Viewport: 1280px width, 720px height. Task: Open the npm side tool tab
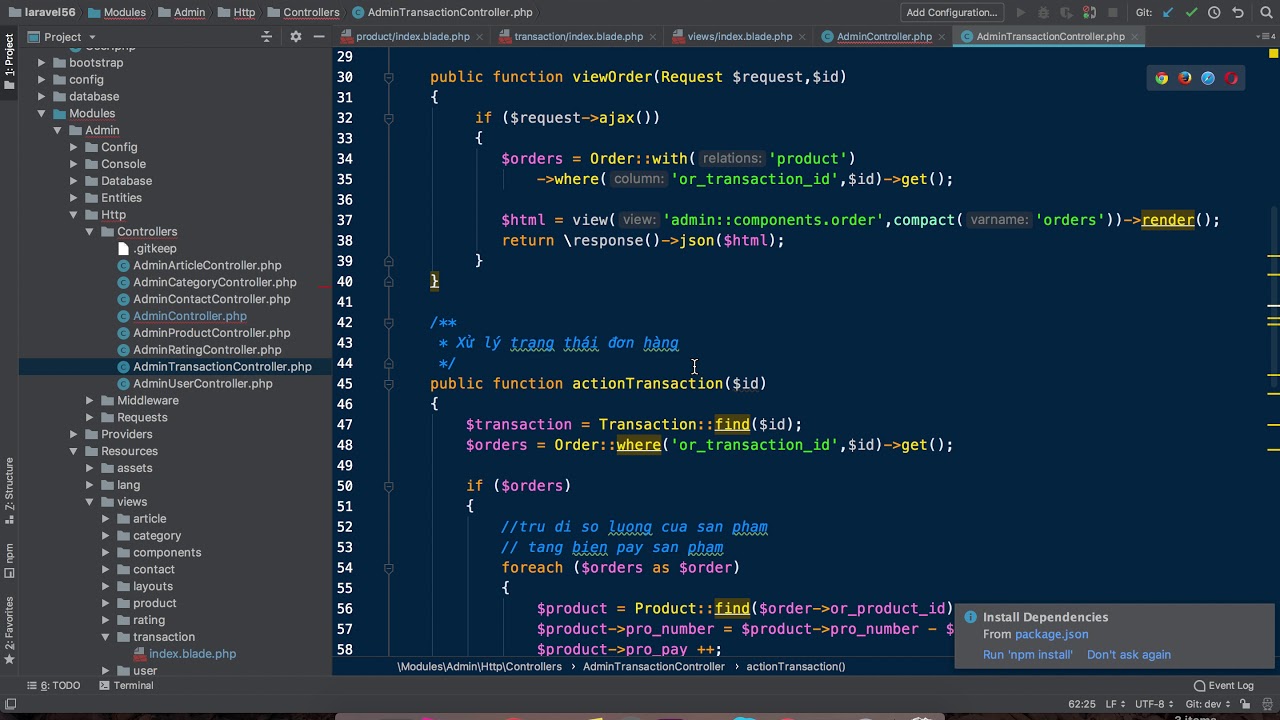[9, 560]
